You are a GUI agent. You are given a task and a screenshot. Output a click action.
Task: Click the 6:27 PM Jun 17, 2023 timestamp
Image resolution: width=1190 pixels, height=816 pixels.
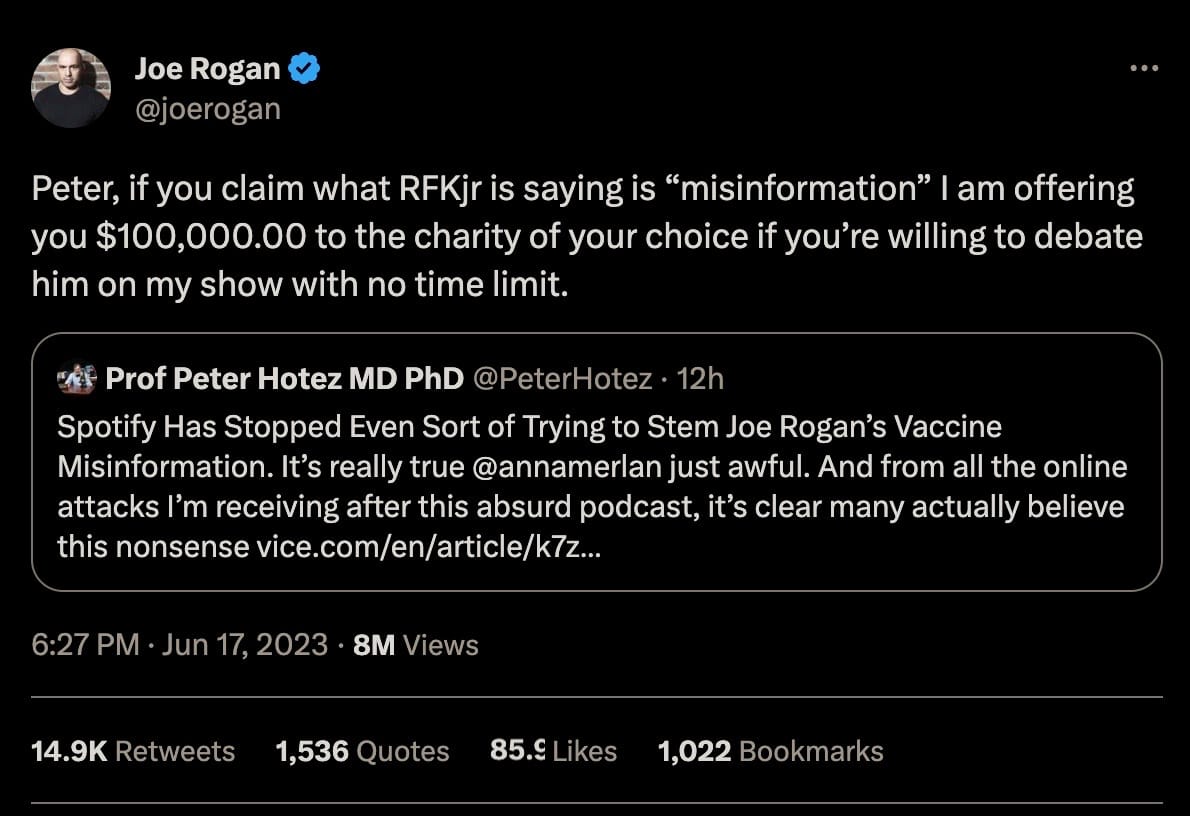(180, 645)
